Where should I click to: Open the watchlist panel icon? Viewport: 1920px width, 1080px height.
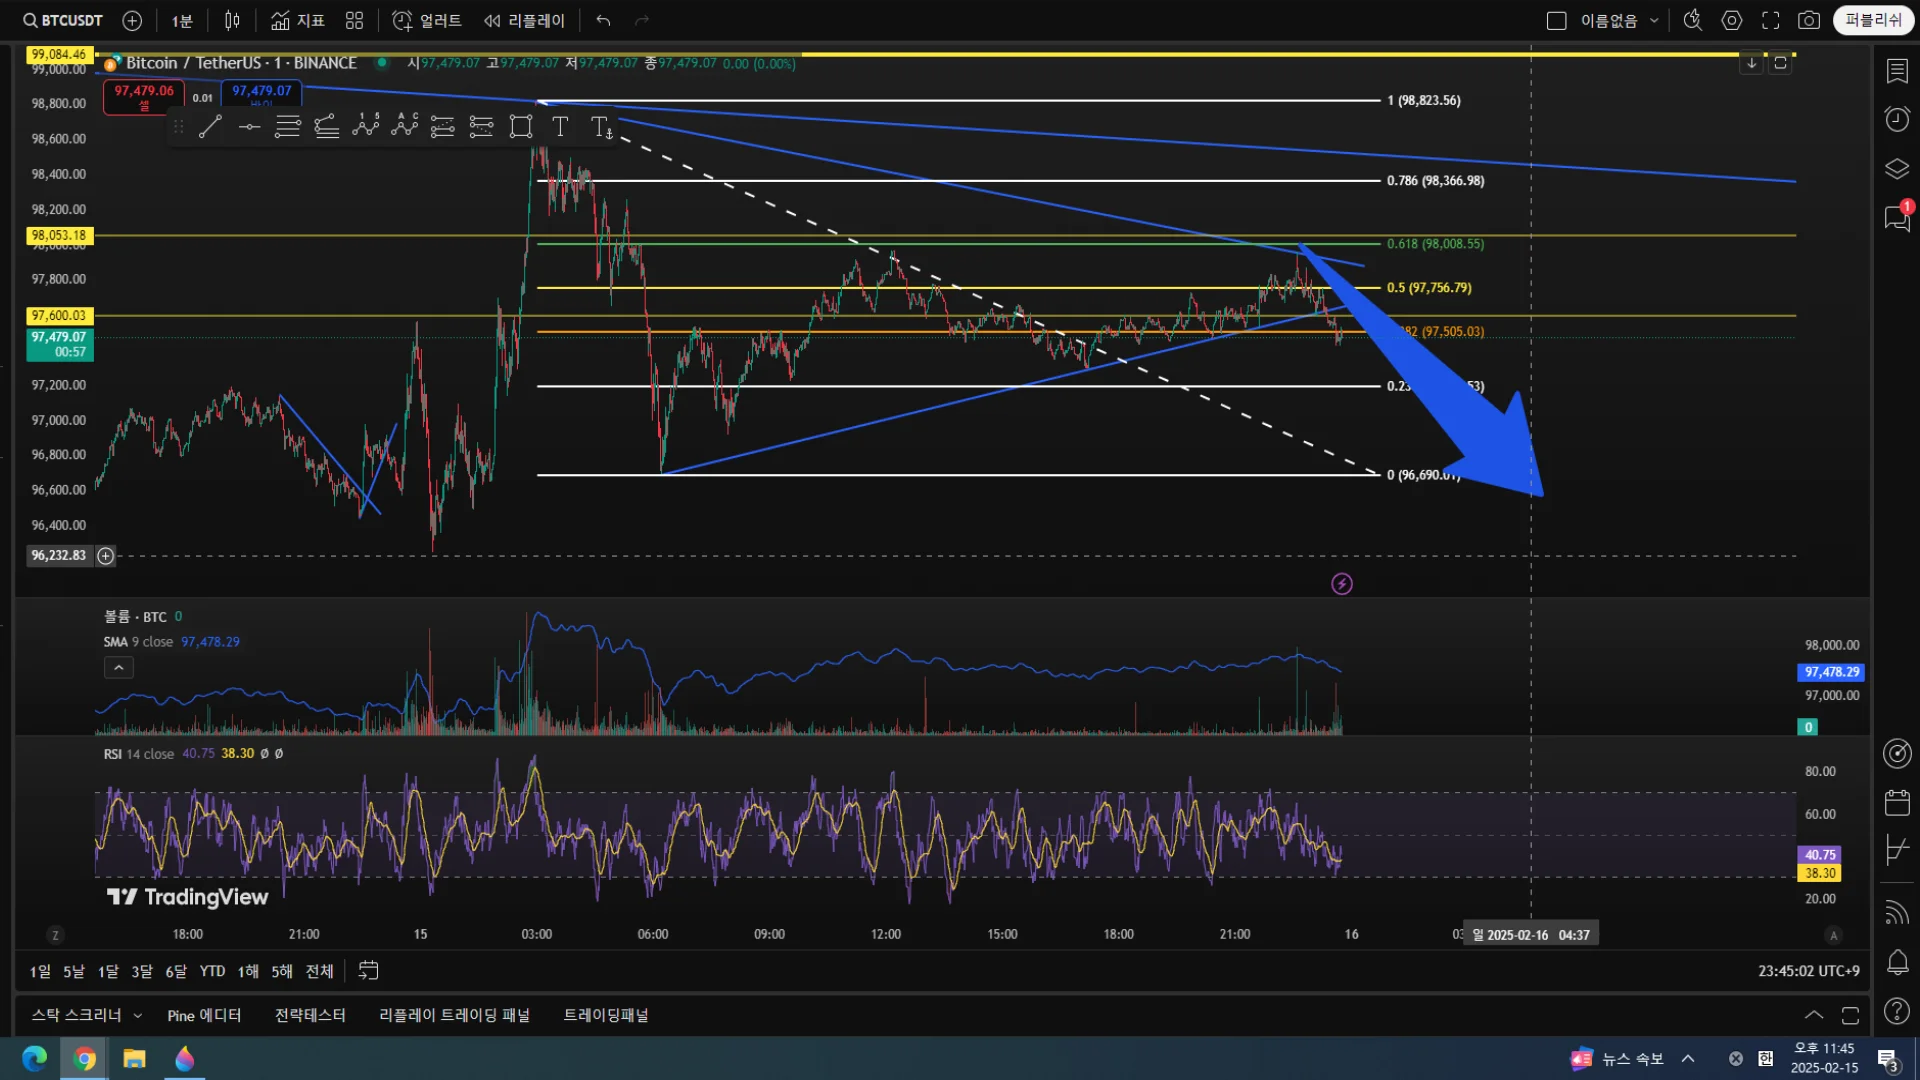pyautogui.click(x=1897, y=70)
